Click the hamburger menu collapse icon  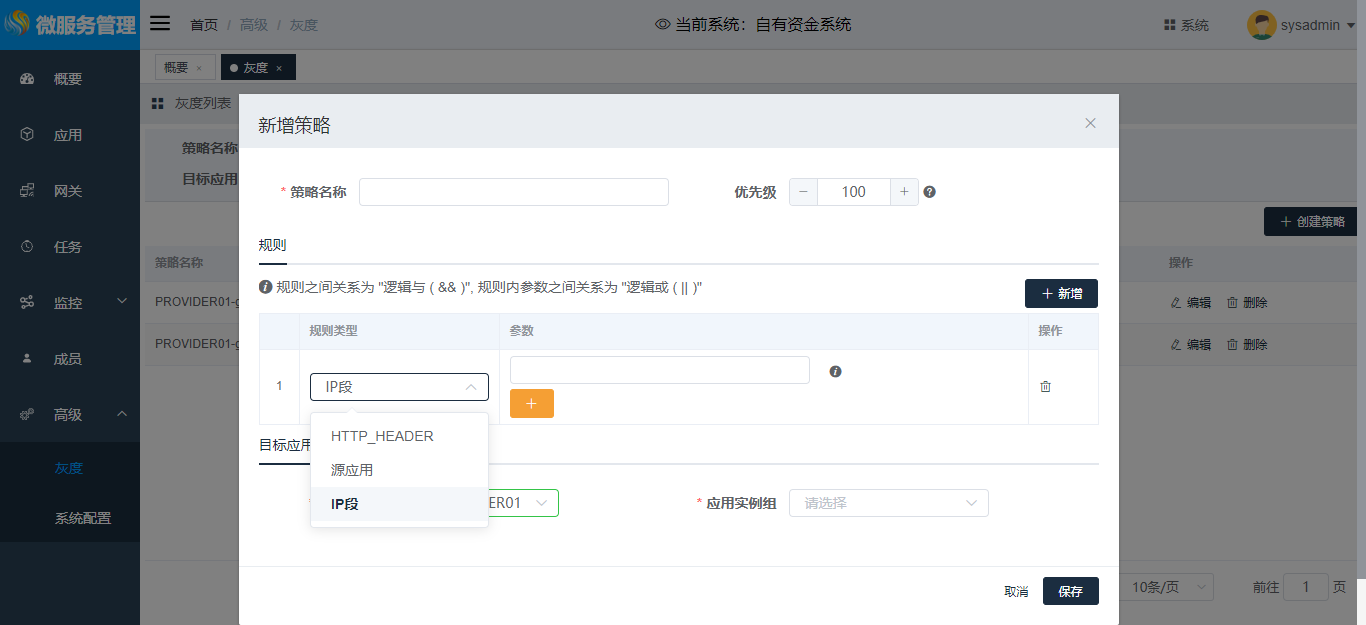(160, 24)
